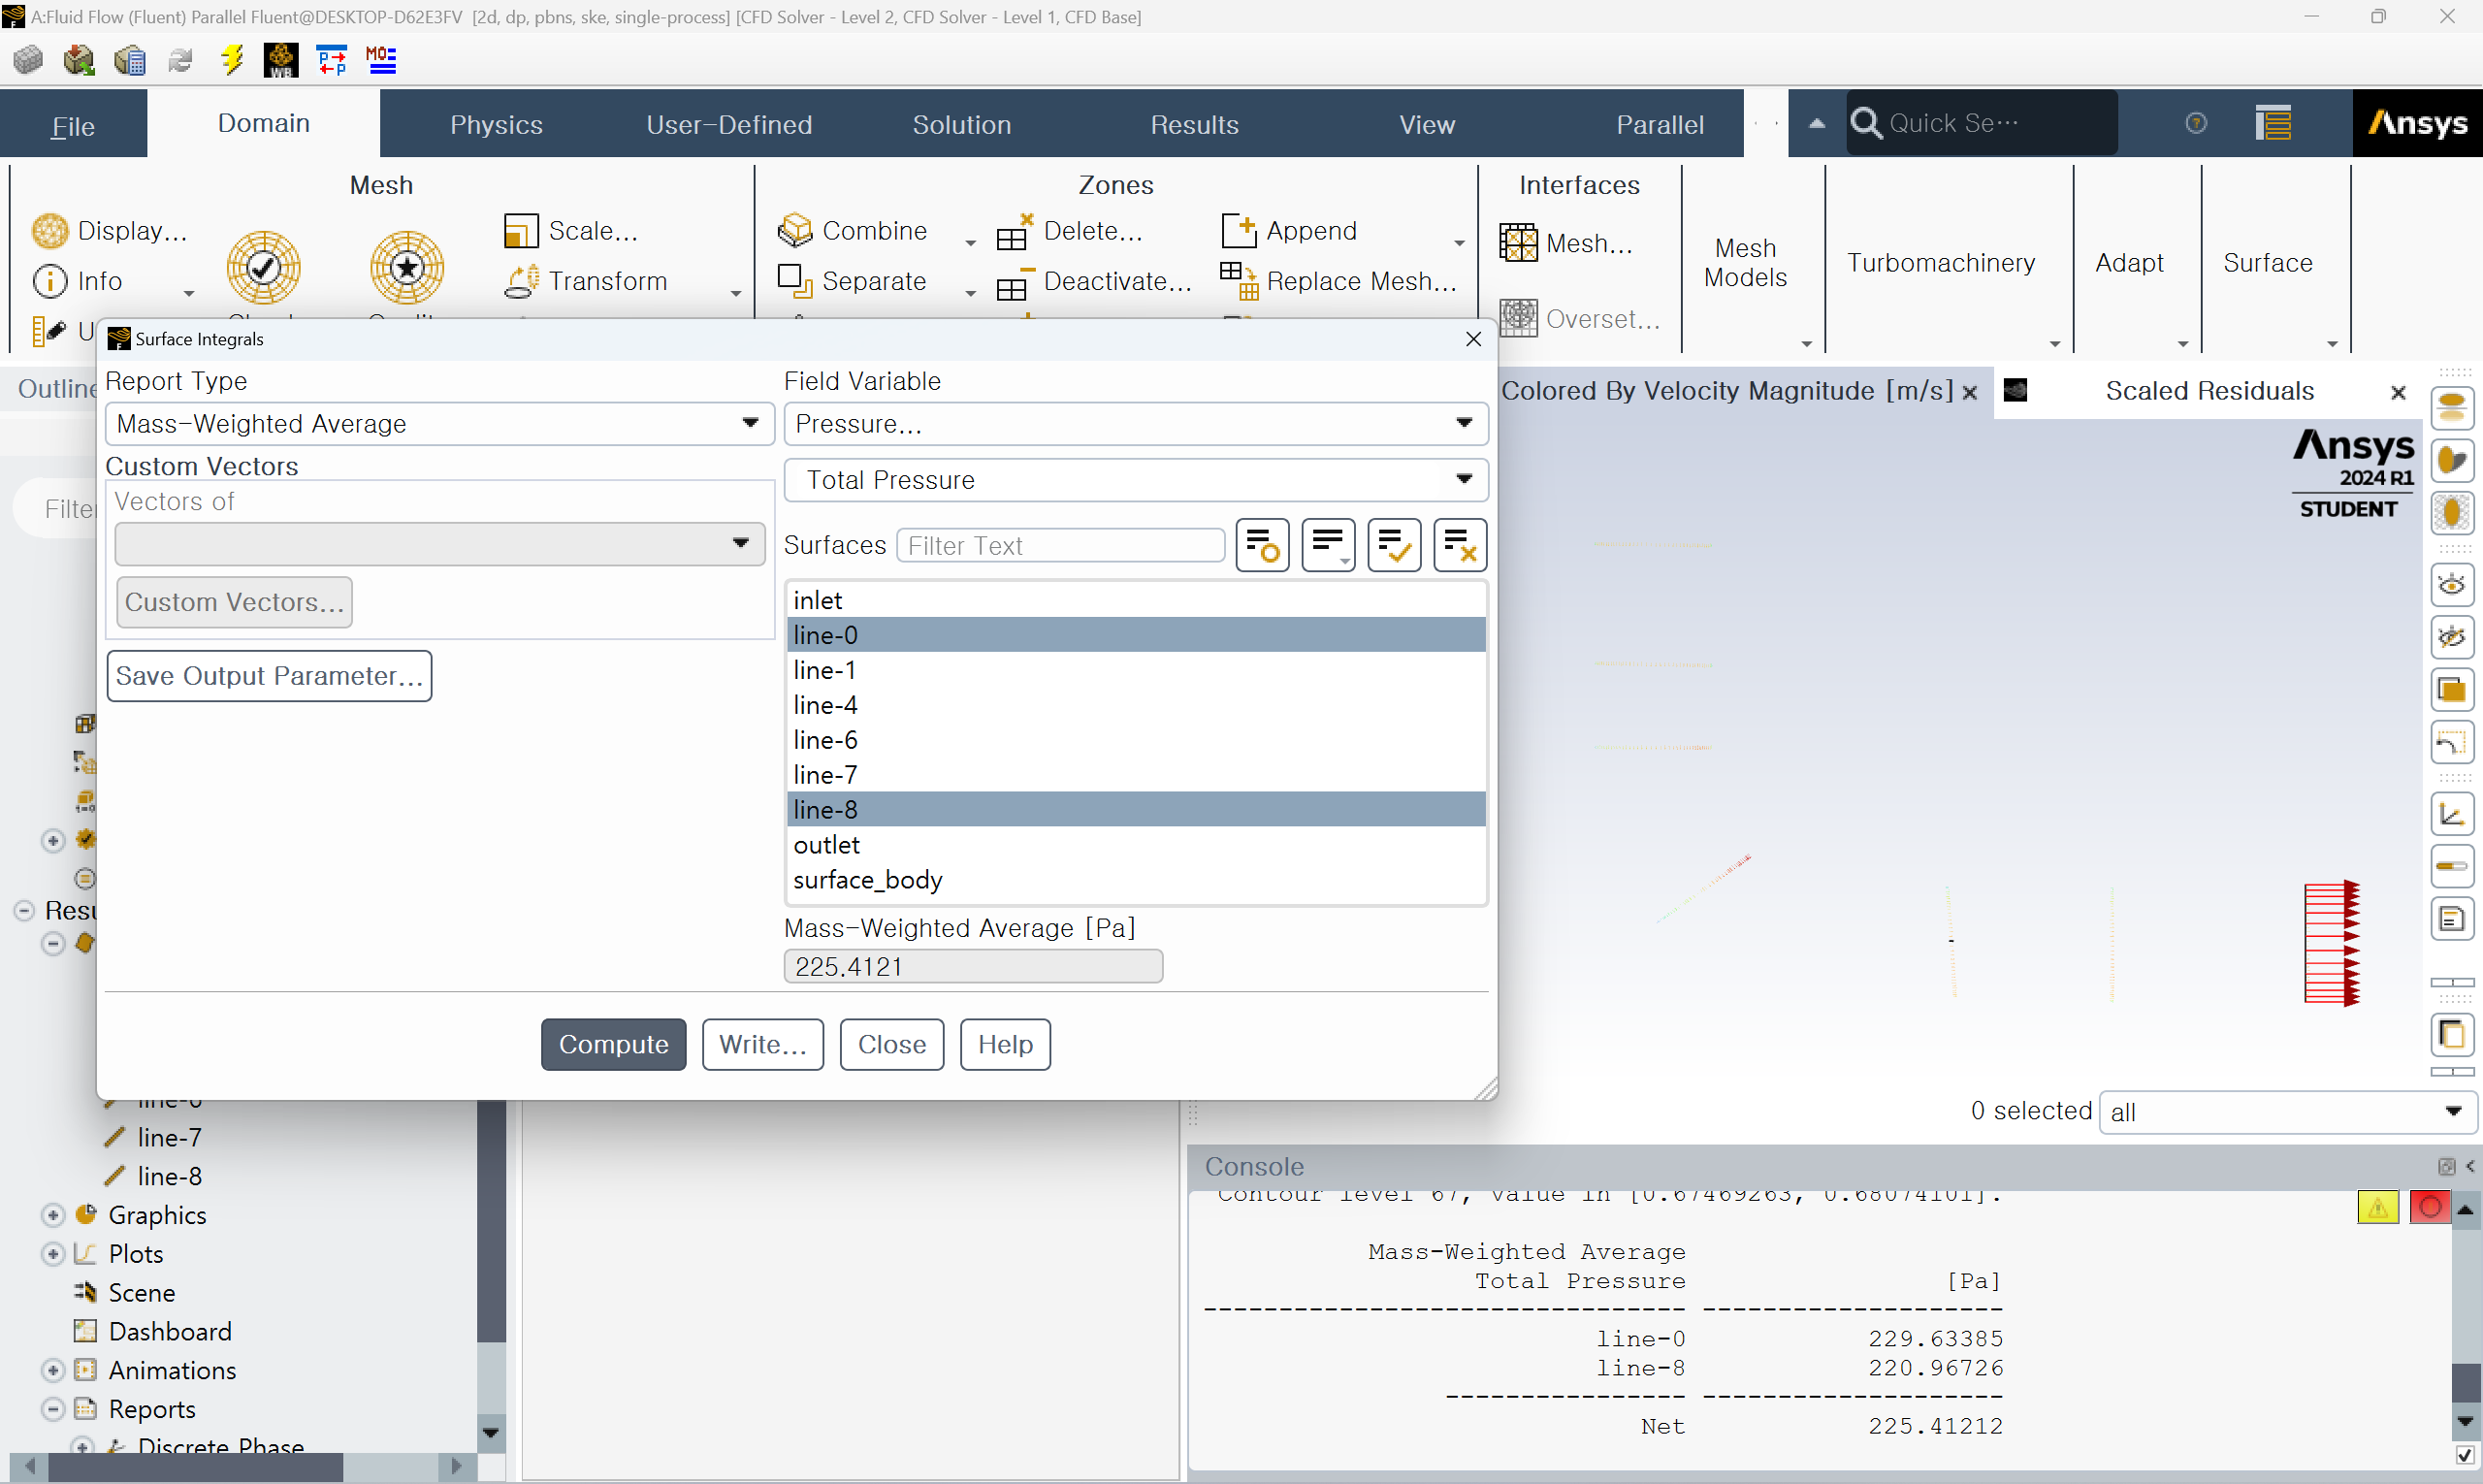Expand the Plots tree node
The image size is (2483, 1484).
[53, 1254]
